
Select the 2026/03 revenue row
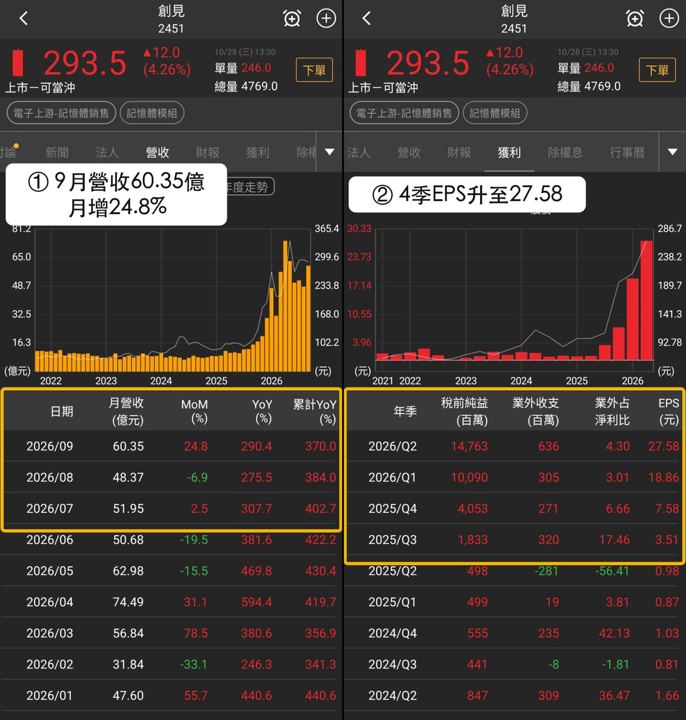171,633
